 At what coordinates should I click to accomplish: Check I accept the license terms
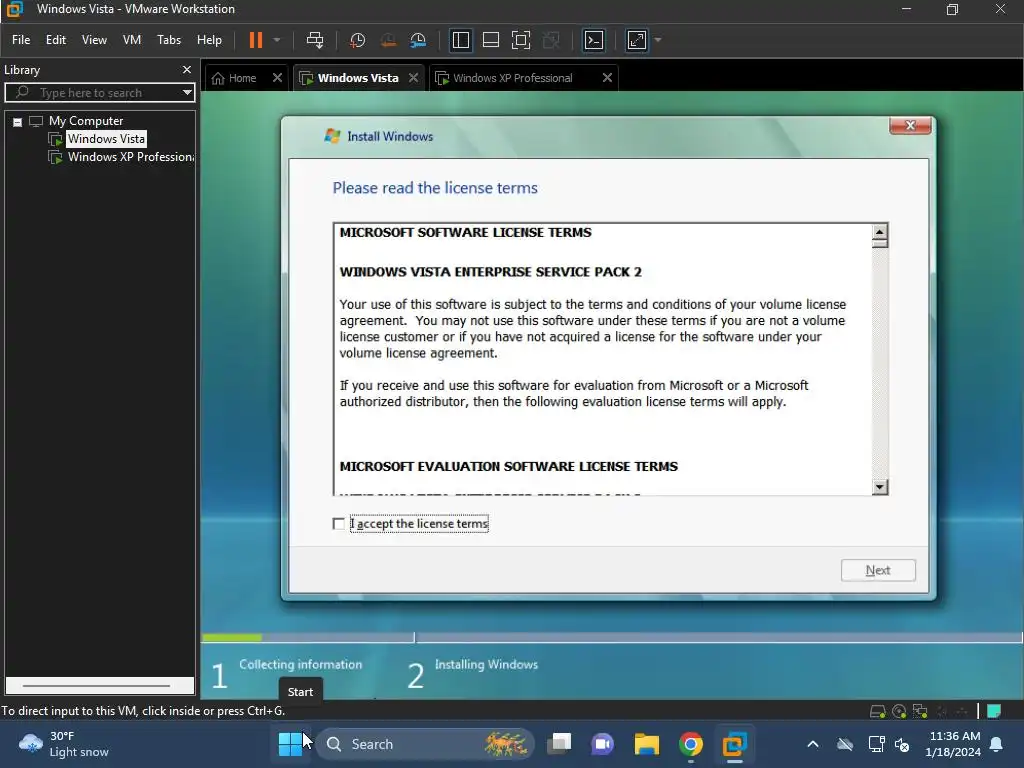[x=338, y=524]
